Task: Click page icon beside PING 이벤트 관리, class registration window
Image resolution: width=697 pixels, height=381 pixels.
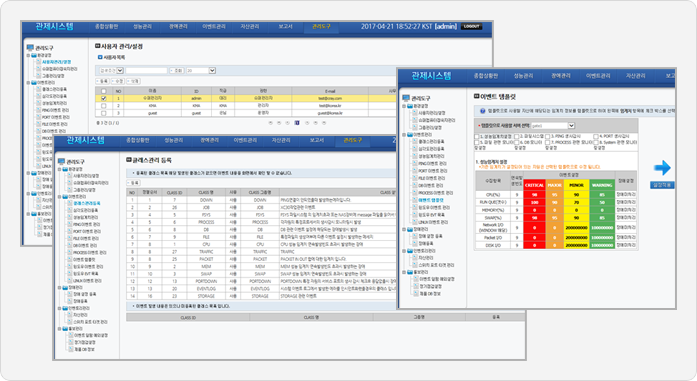Action: pos(70,225)
